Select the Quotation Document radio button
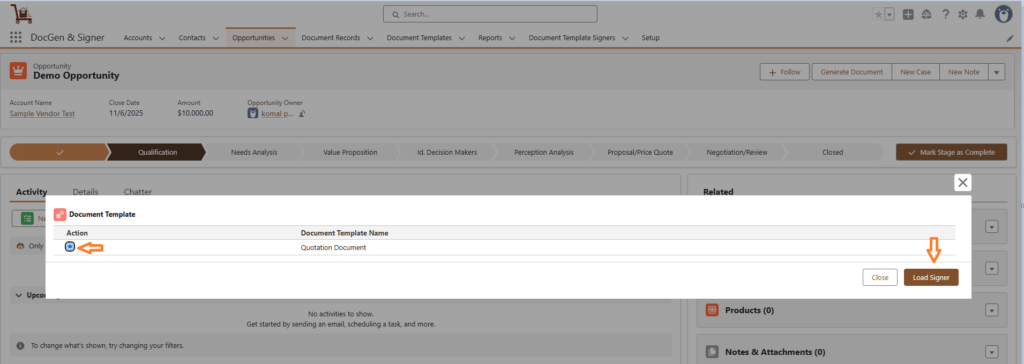Screen dimensions: 1024x364 coord(70,247)
